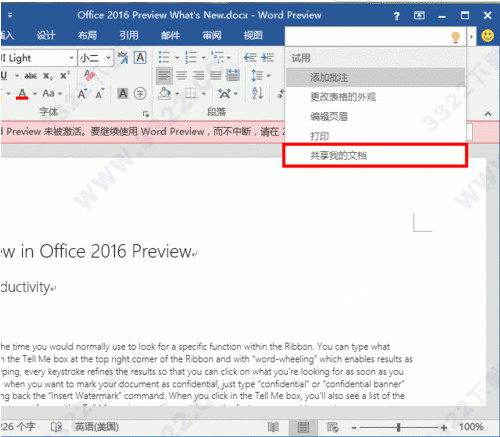Toggle center alignment

181,76
